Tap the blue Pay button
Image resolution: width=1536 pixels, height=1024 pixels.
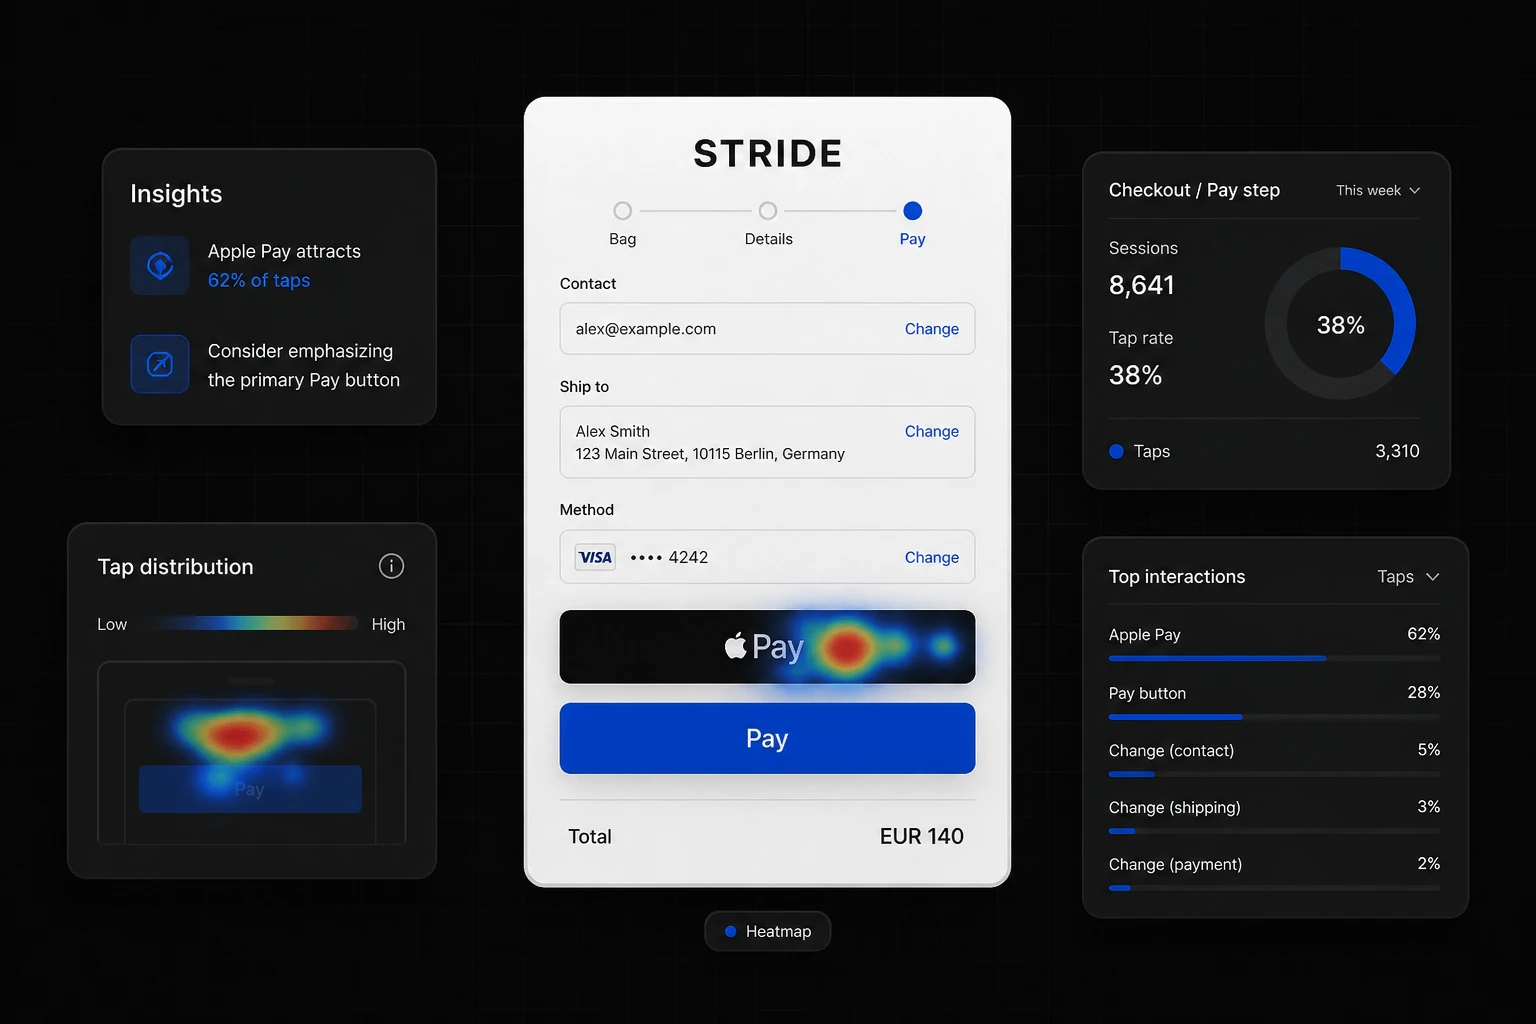click(x=767, y=738)
